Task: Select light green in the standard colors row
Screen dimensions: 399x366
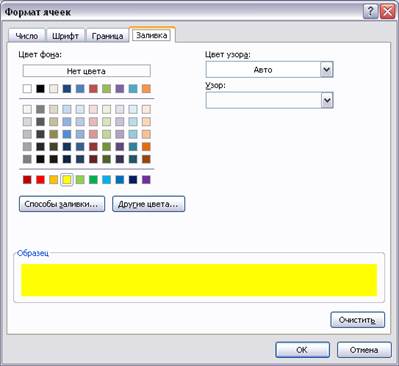Action: tap(80, 180)
